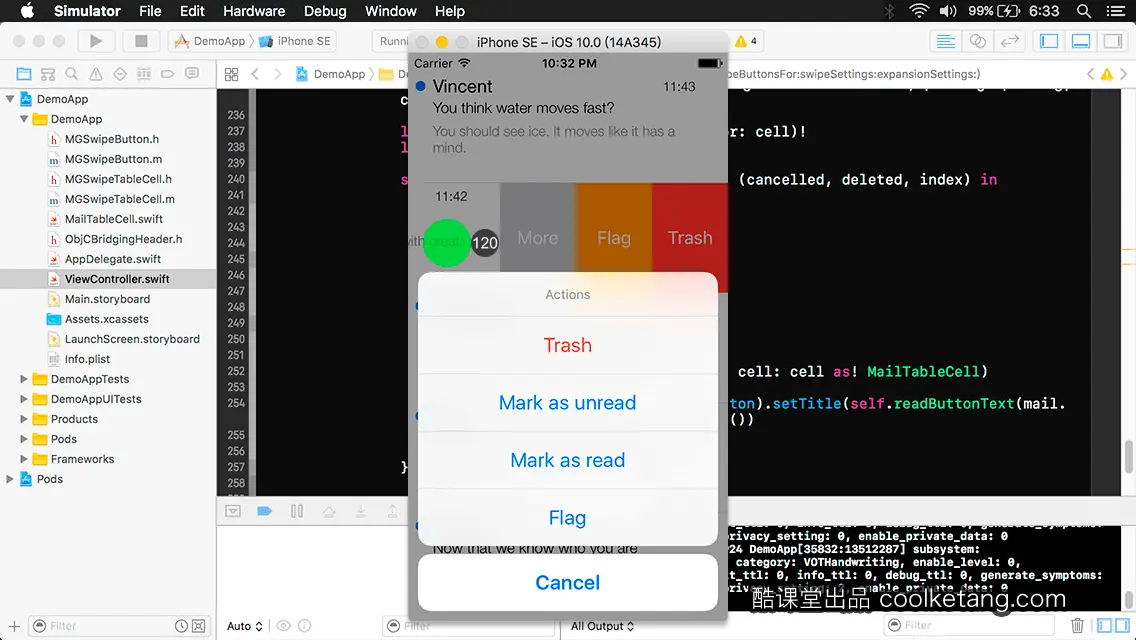Open the Test navigator diamond icon

click(120, 74)
